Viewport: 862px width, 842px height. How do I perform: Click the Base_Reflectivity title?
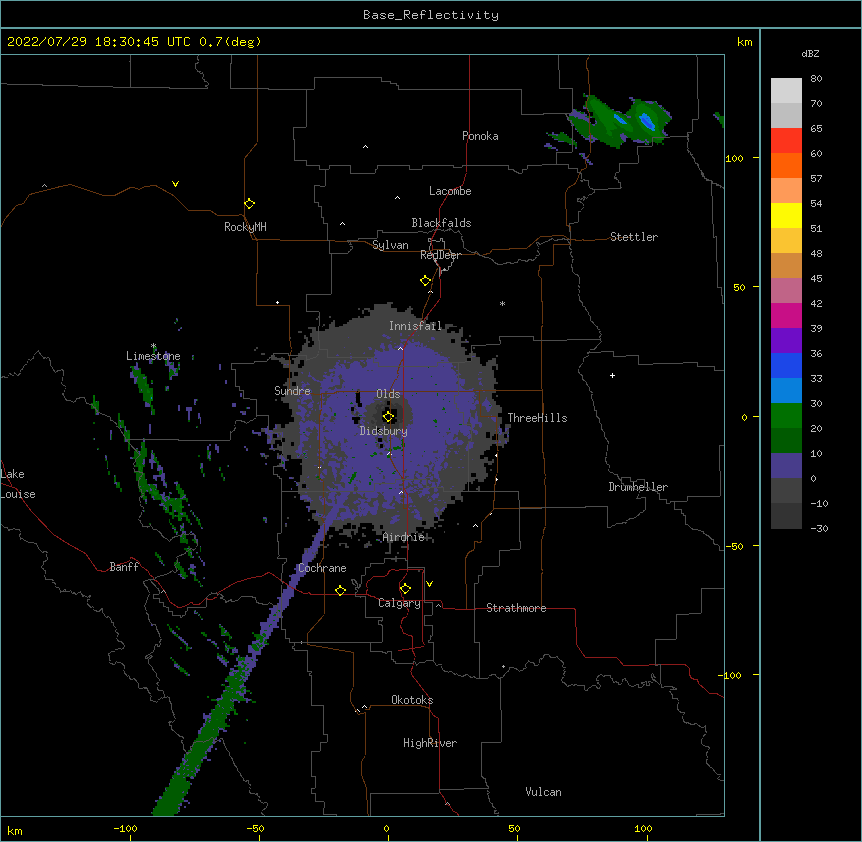coord(431,15)
